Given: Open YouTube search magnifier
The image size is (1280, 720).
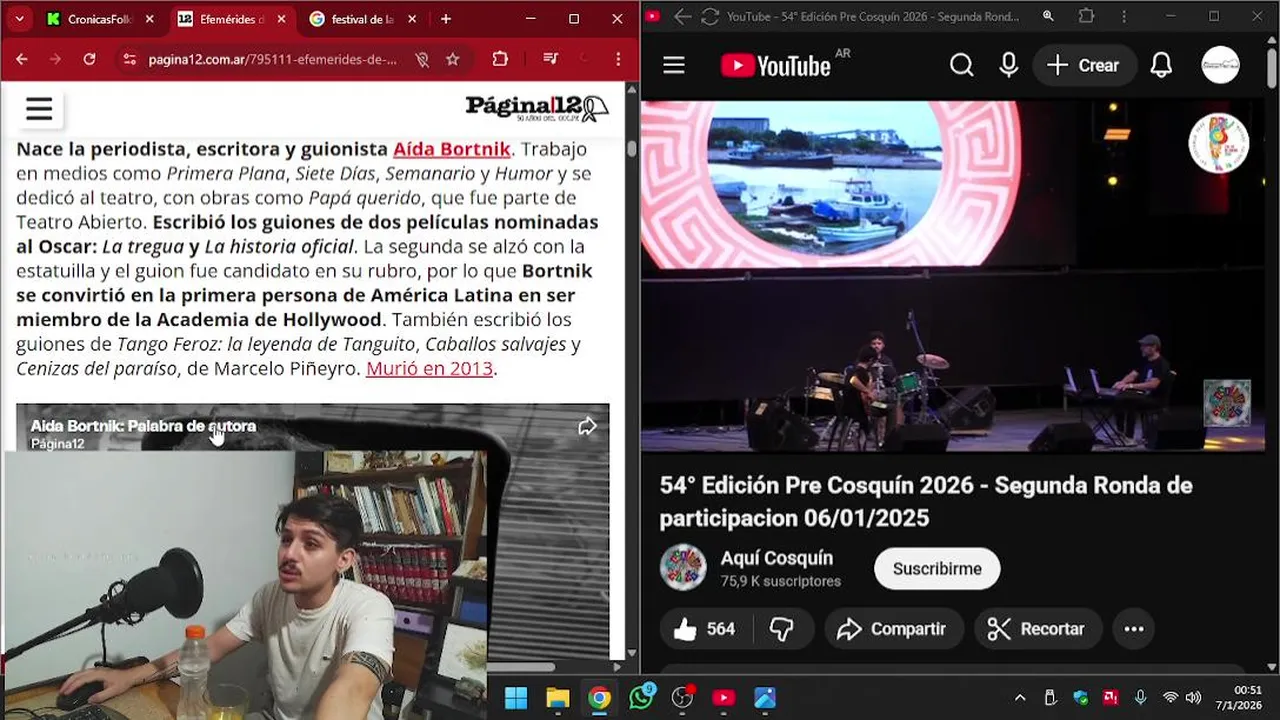Looking at the screenshot, I should click(x=961, y=65).
